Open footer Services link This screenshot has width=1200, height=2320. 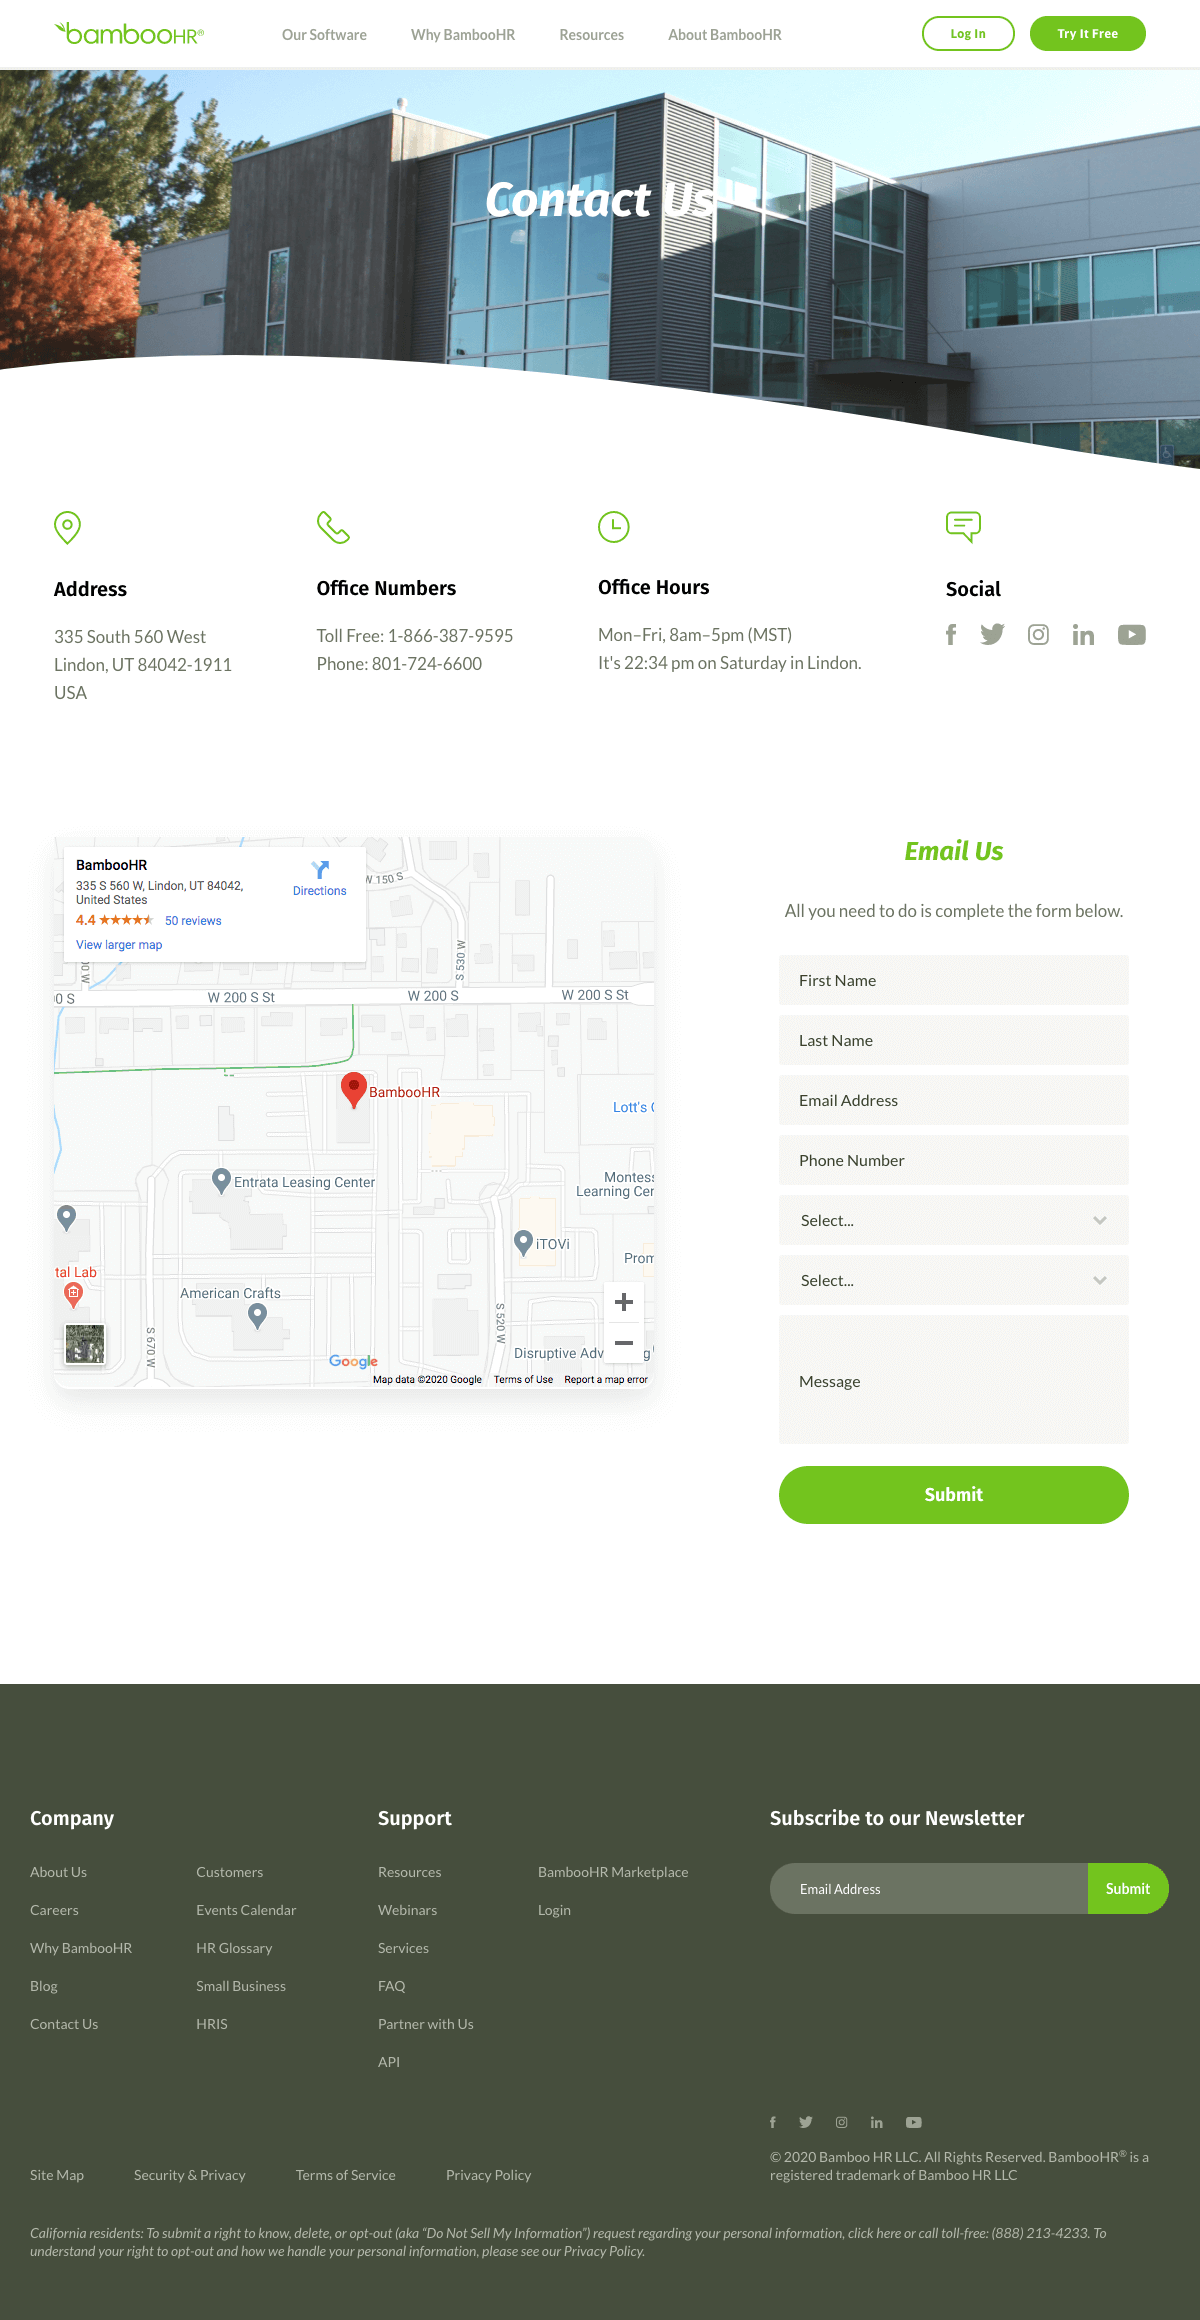tap(403, 1948)
